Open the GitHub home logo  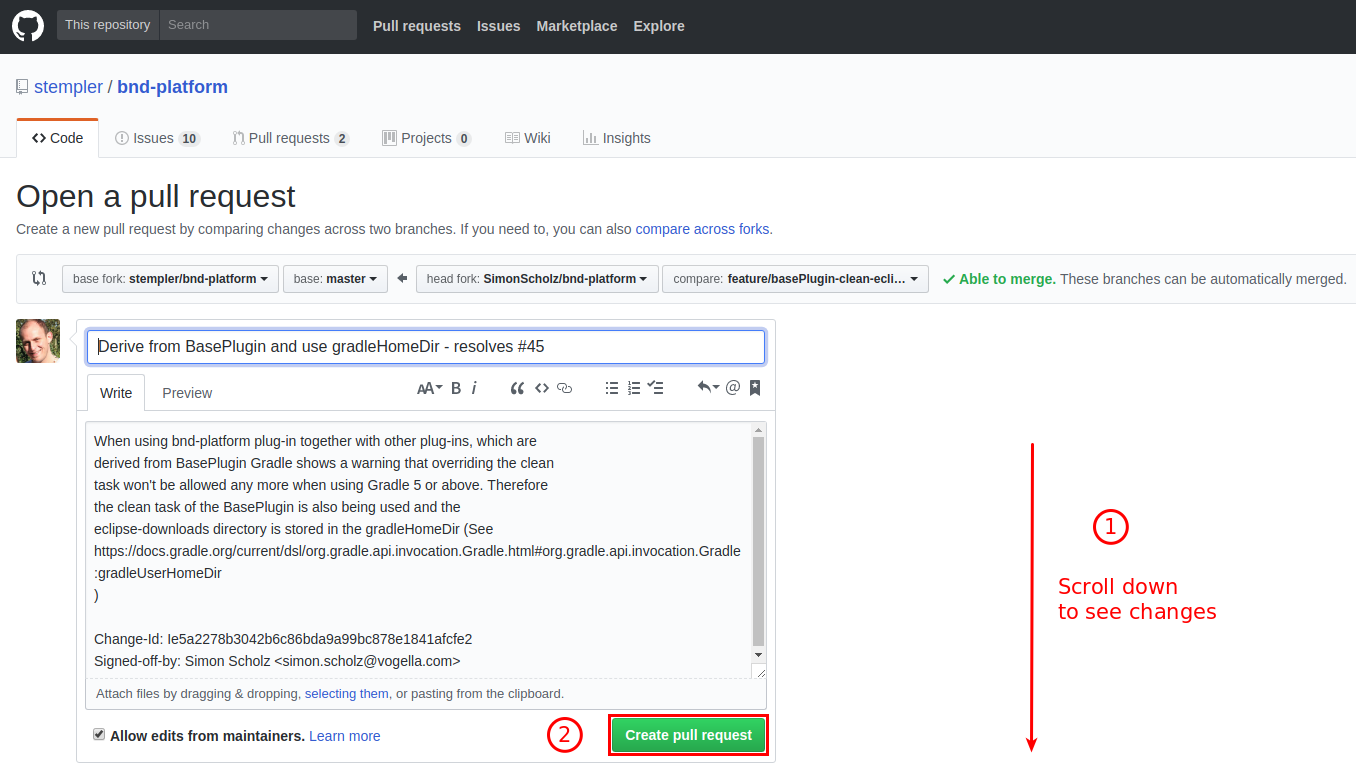(x=28, y=25)
